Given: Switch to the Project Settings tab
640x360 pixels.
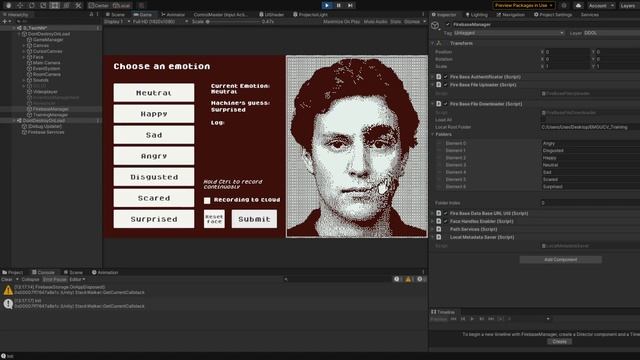Looking at the screenshot, I should (x=553, y=14).
